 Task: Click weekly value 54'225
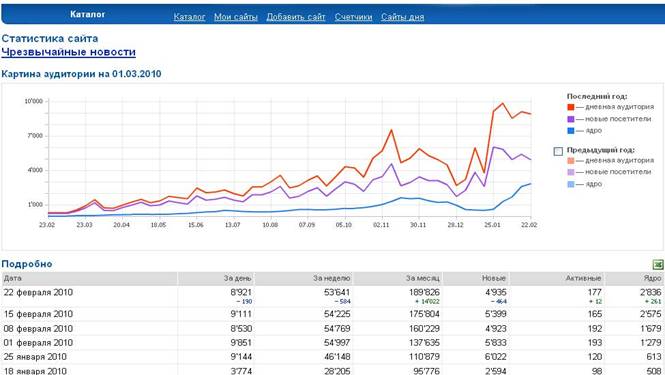(x=337, y=314)
